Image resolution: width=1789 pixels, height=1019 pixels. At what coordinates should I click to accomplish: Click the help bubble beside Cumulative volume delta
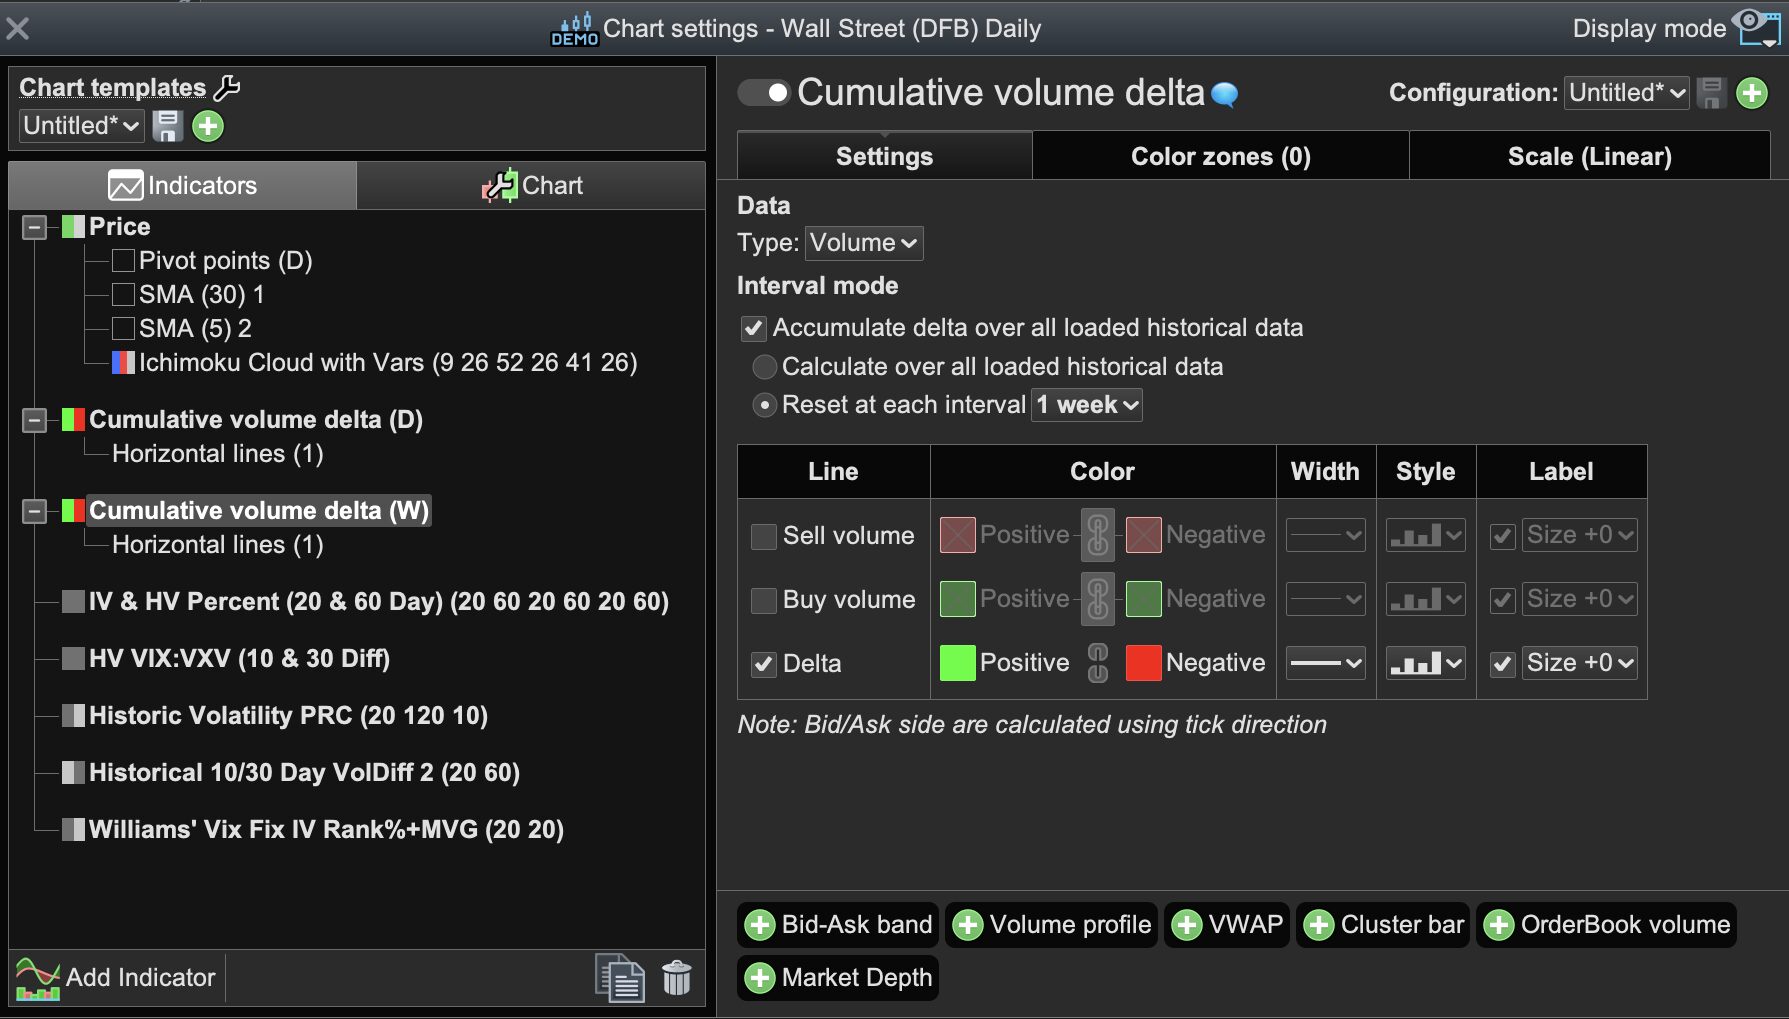point(1225,94)
